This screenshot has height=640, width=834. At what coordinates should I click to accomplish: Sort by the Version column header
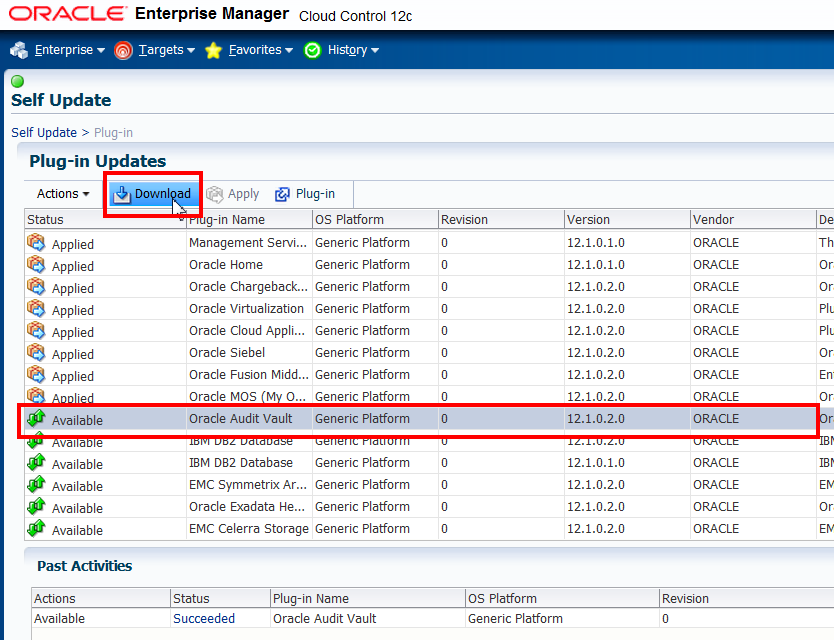pos(627,220)
